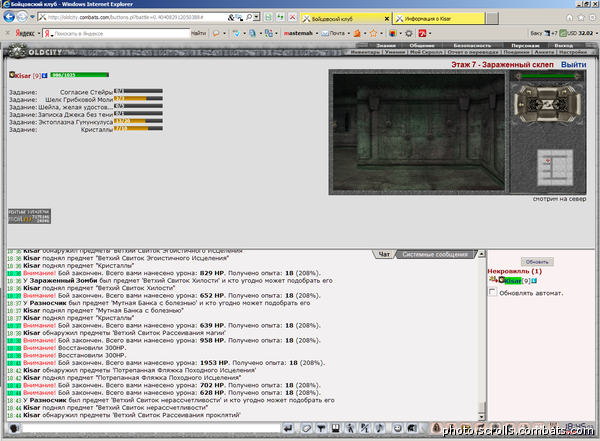
Task: Open a new blank browser tab
Action: pos(492,18)
